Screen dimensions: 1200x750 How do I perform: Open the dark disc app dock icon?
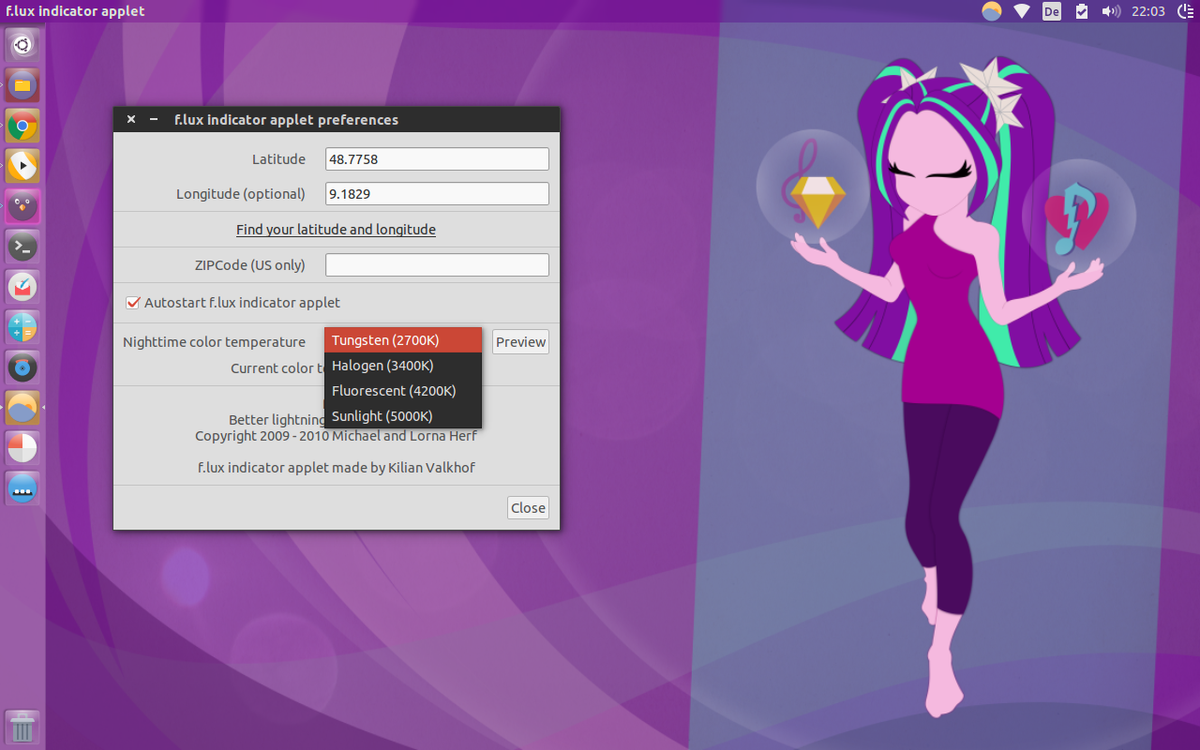point(22,368)
